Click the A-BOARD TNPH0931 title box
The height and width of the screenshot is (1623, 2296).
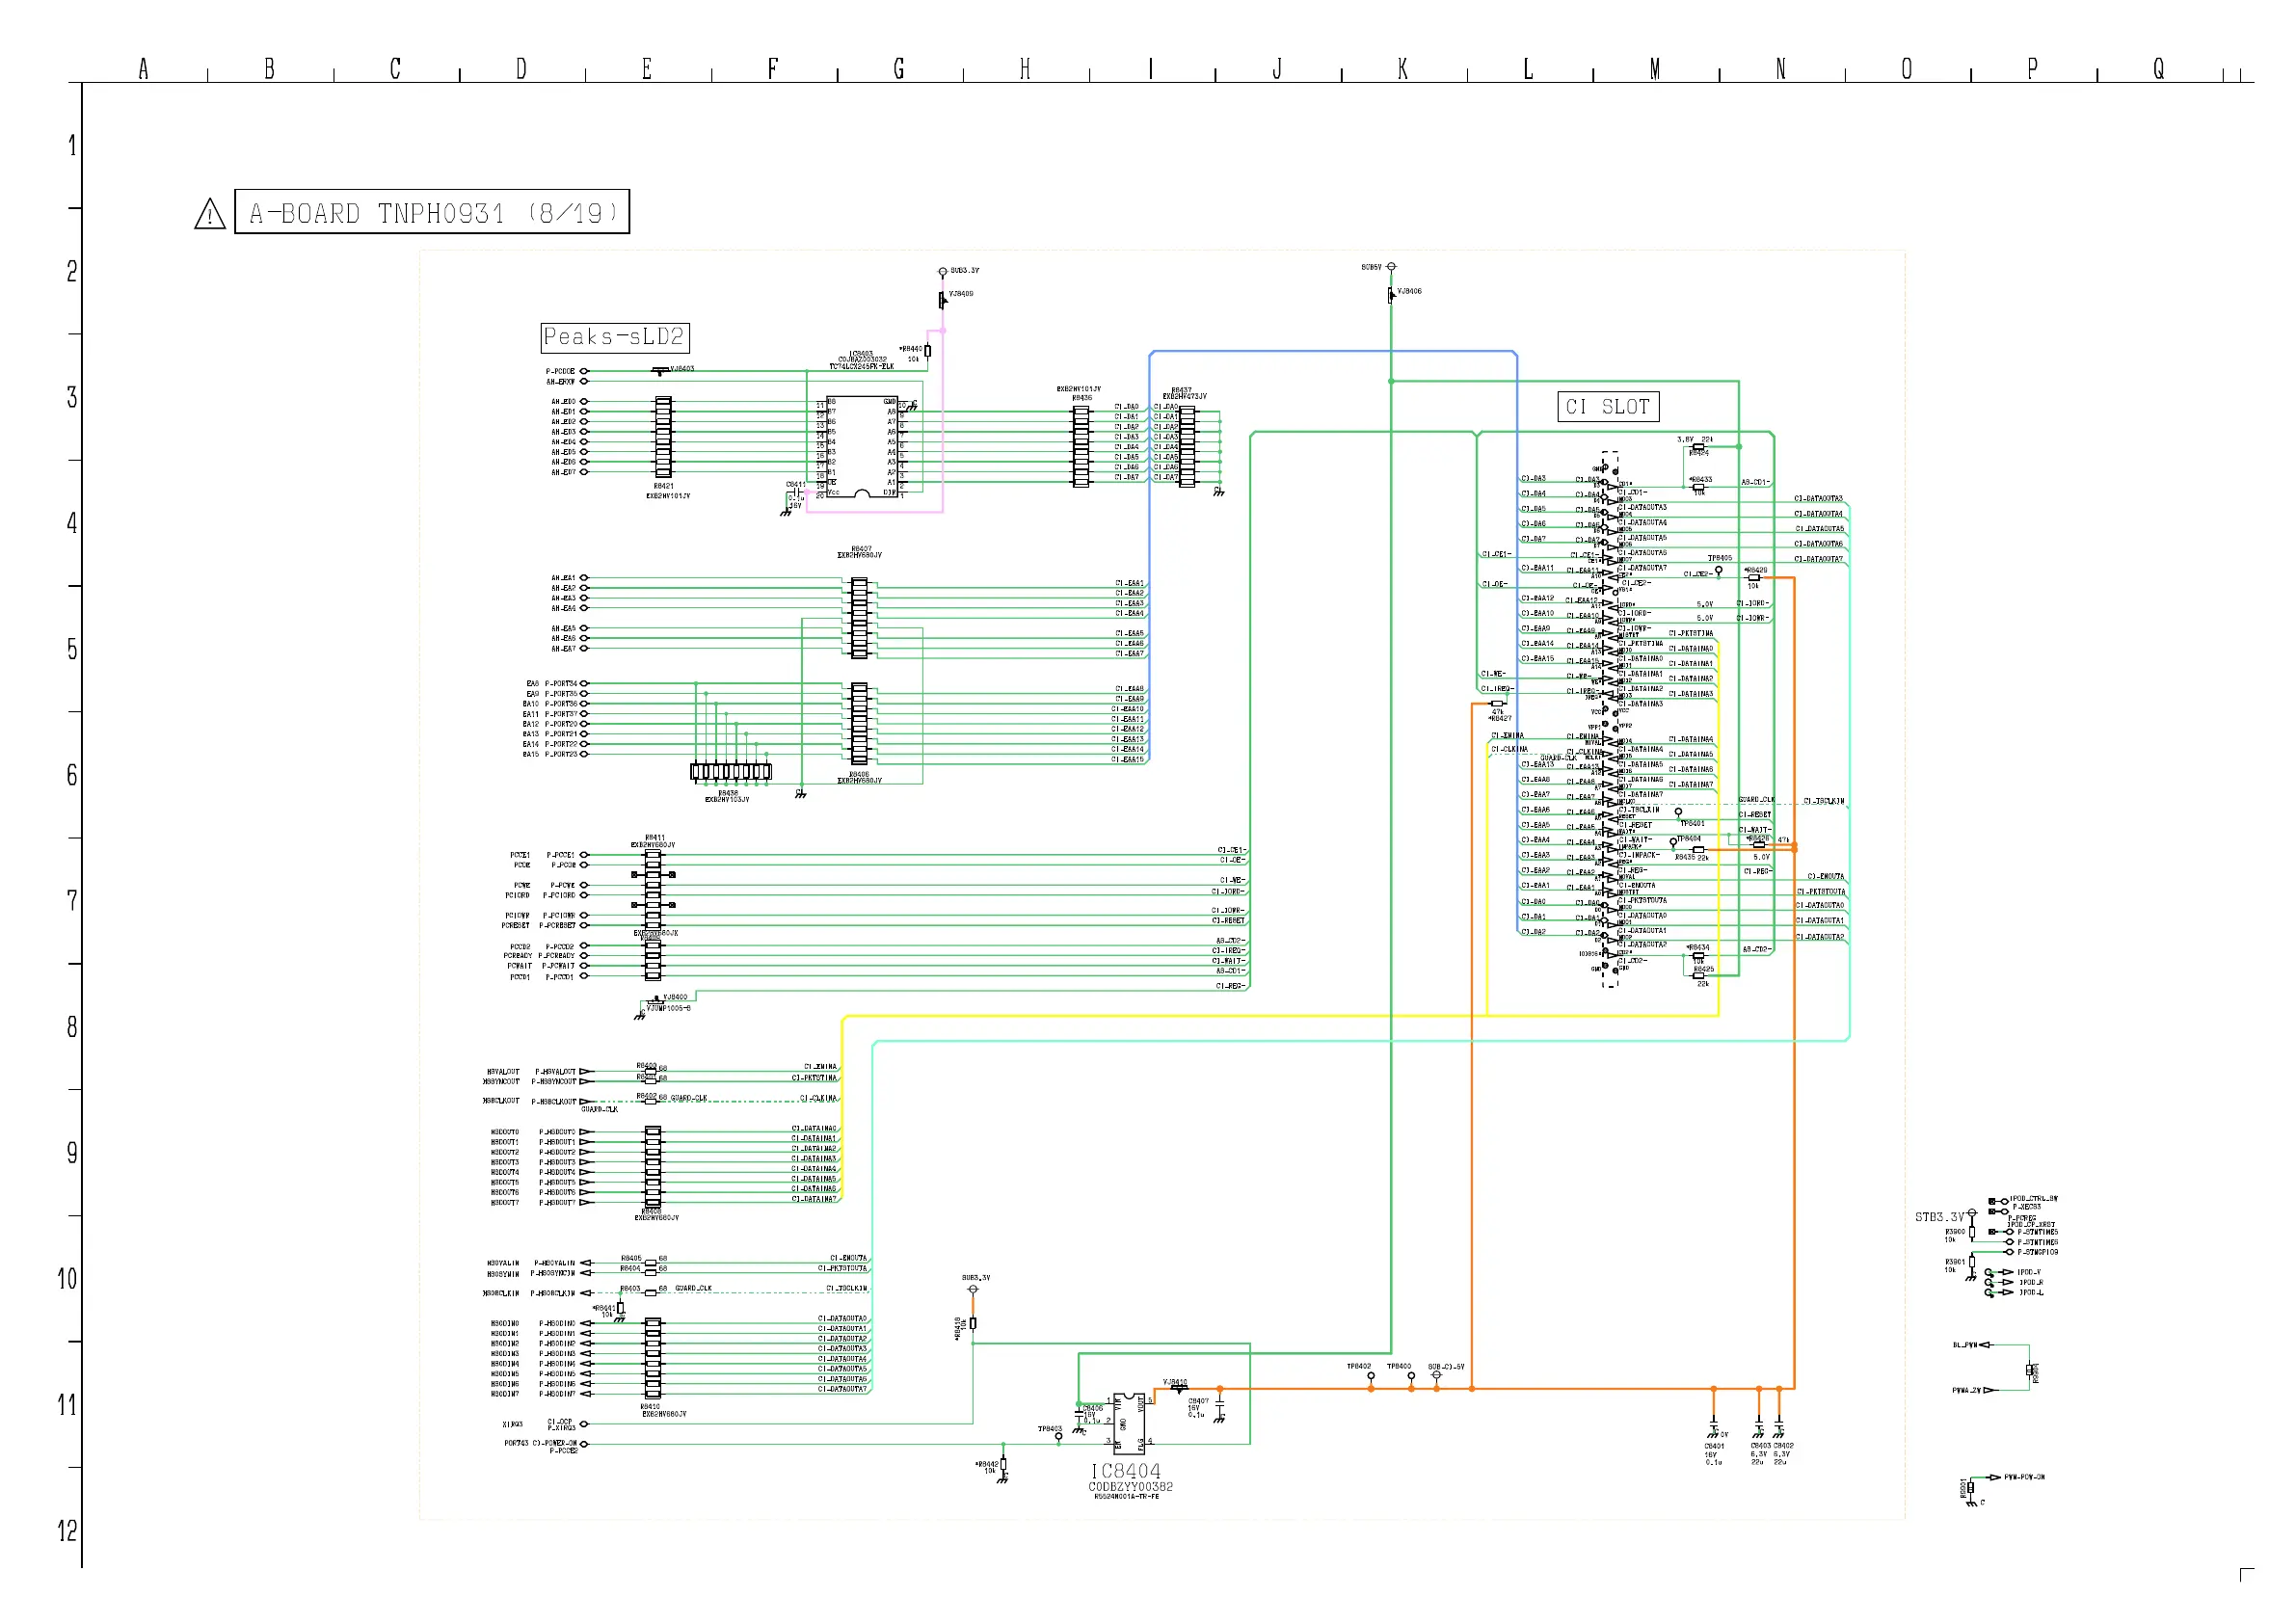(432, 212)
